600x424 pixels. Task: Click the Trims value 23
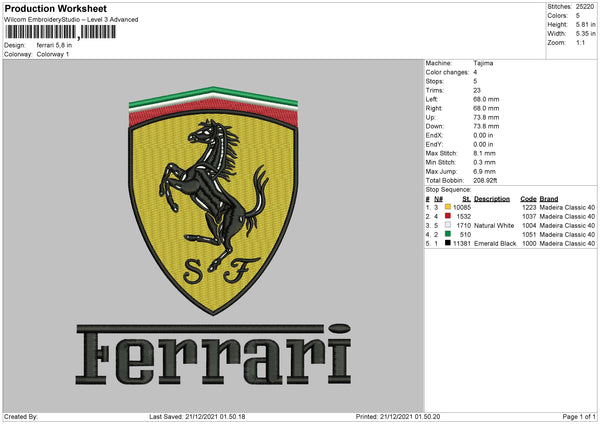point(477,90)
